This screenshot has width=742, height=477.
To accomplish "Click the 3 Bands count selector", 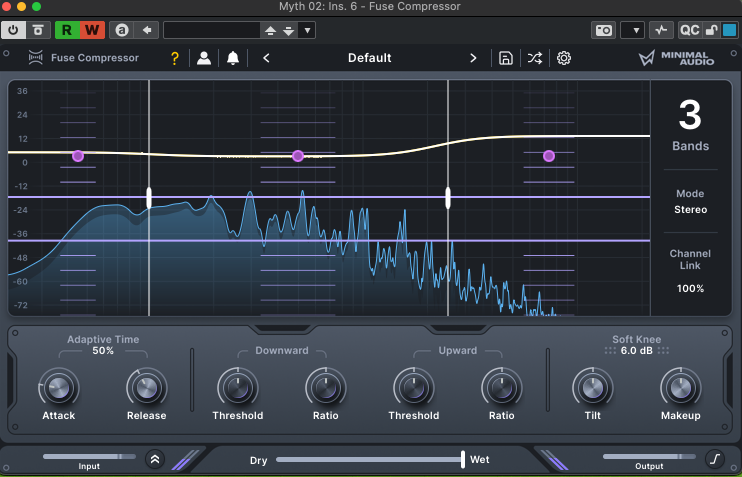I will (690, 125).
